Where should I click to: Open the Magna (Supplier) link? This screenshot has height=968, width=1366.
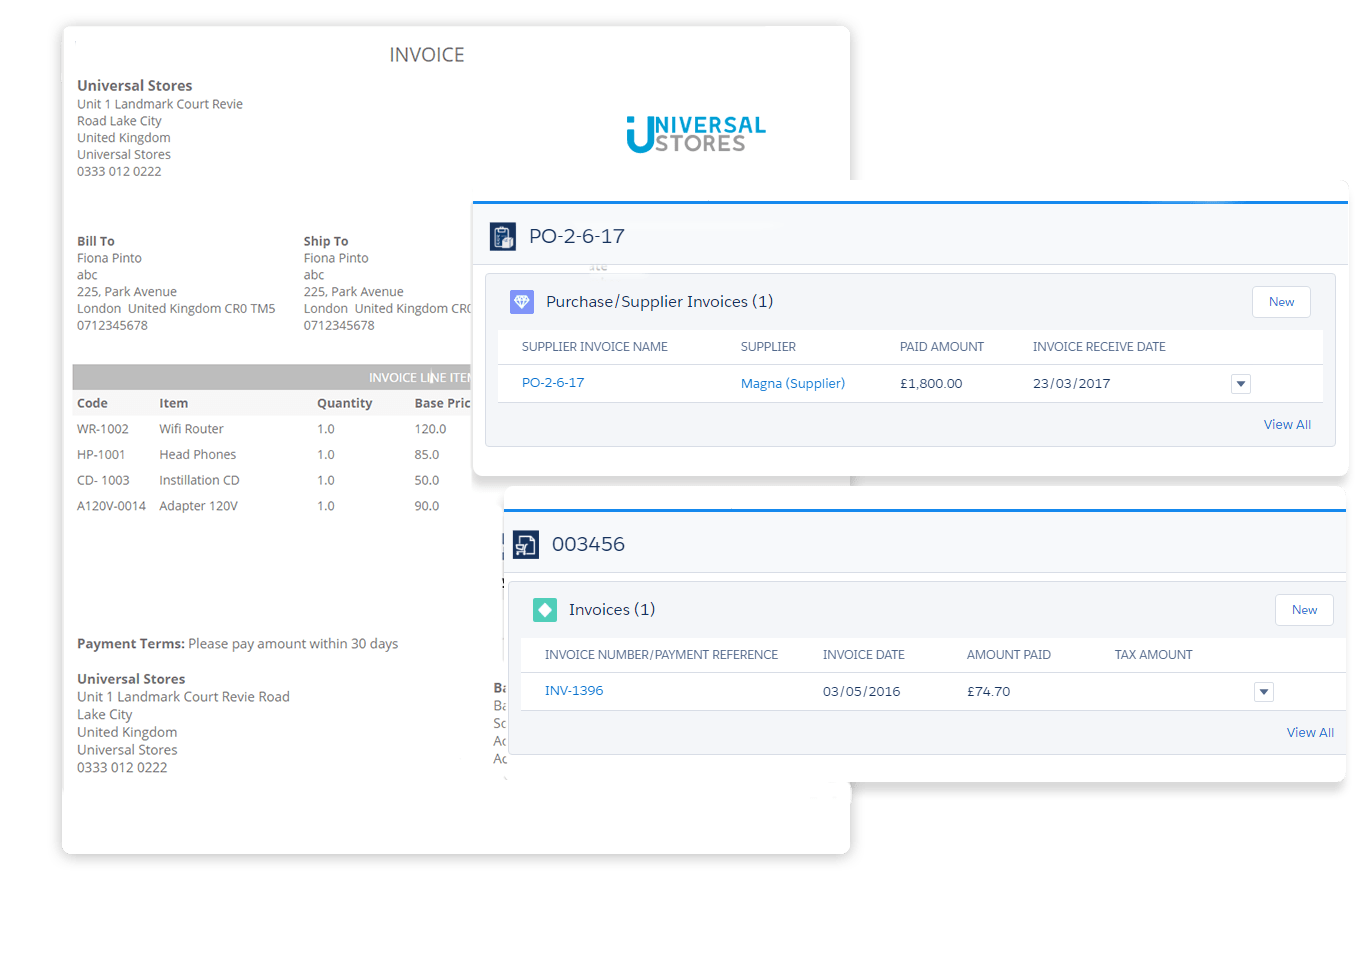(793, 384)
